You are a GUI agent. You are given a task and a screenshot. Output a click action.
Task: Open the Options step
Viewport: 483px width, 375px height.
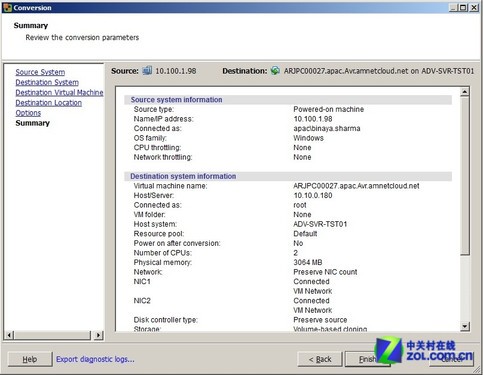tap(28, 113)
